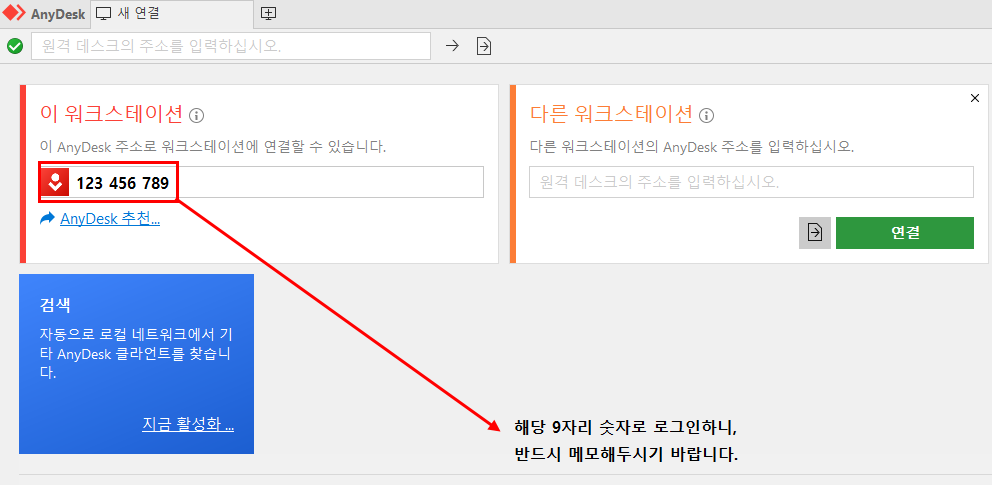
Task: Focus the 다른 워크스테이션 address input
Action: pos(751,182)
